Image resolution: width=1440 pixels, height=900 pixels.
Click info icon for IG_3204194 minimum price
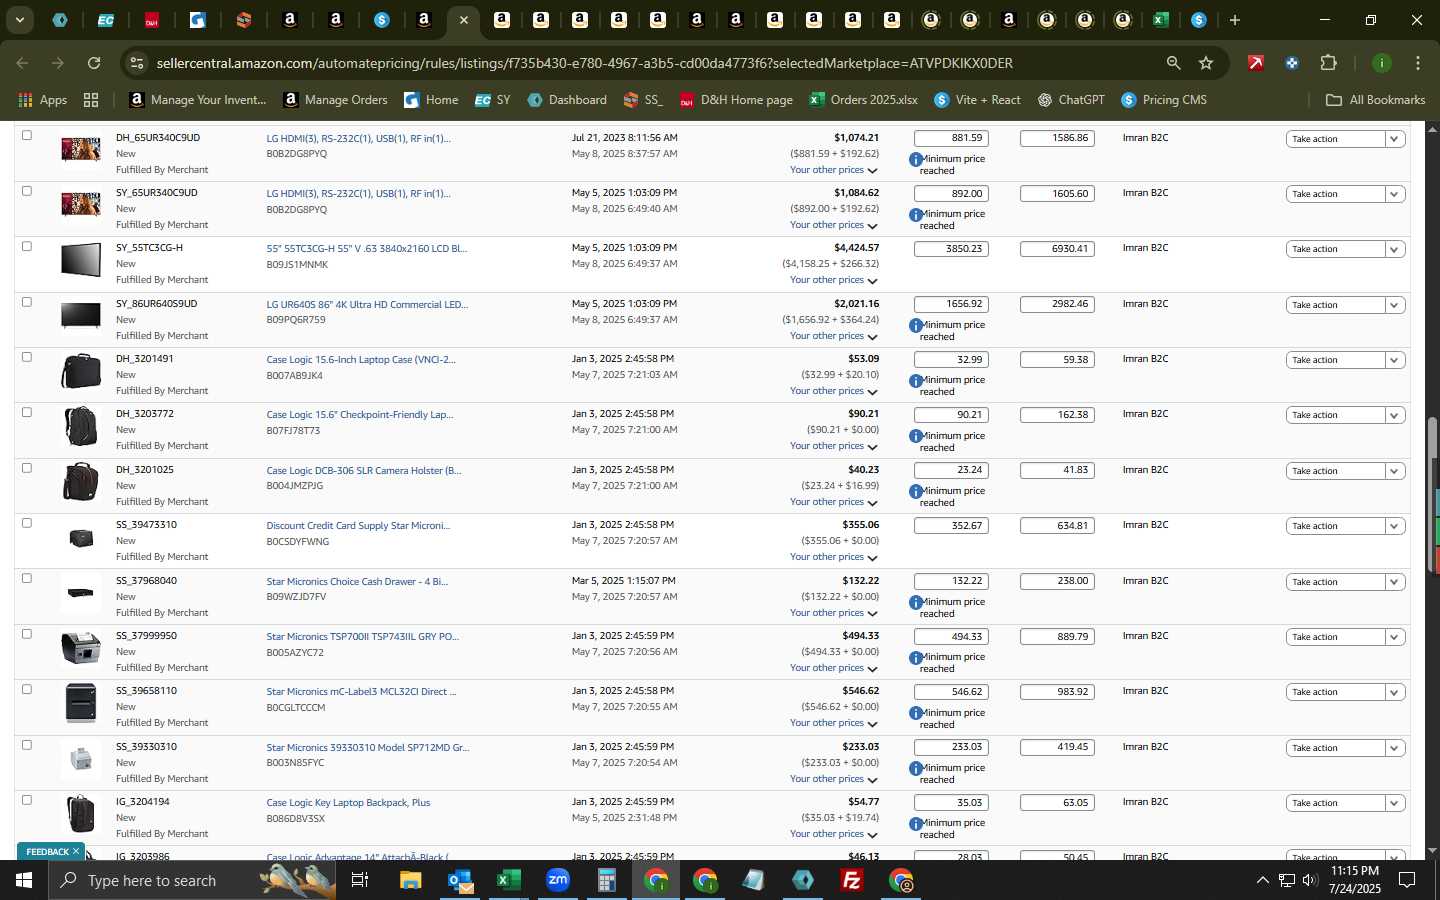click(x=915, y=824)
